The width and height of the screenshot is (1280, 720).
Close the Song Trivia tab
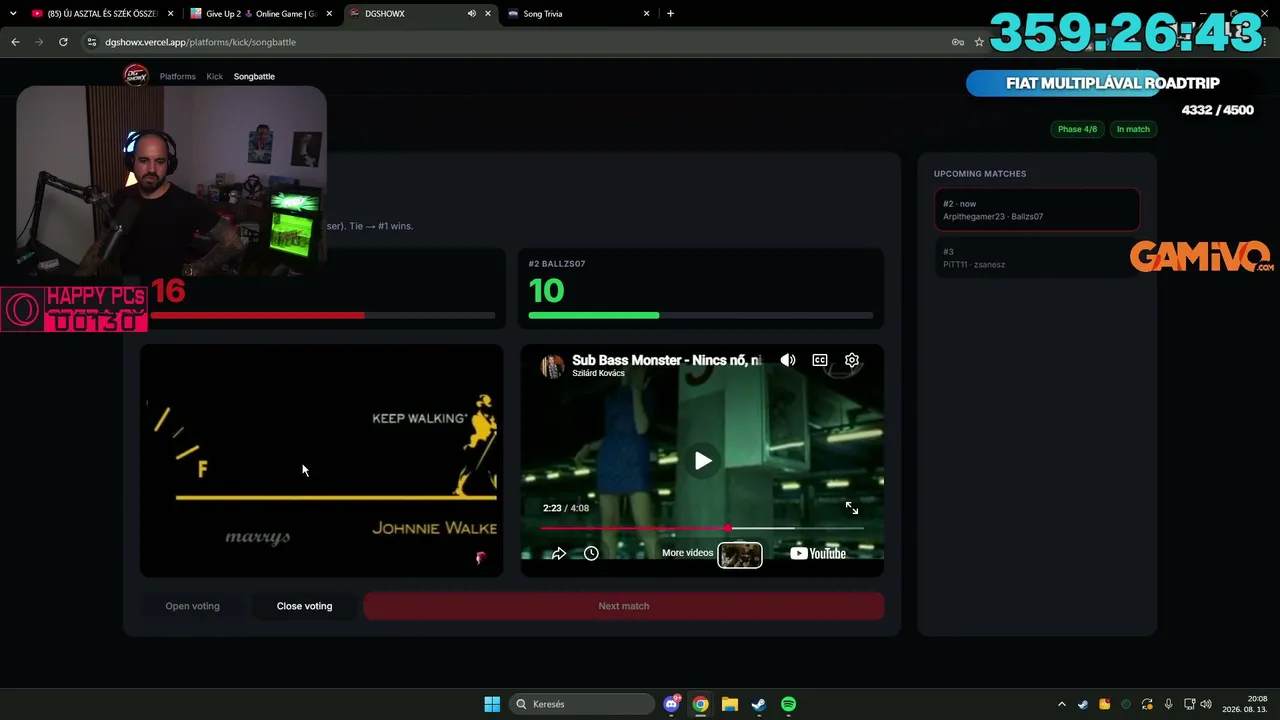pos(647,14)
